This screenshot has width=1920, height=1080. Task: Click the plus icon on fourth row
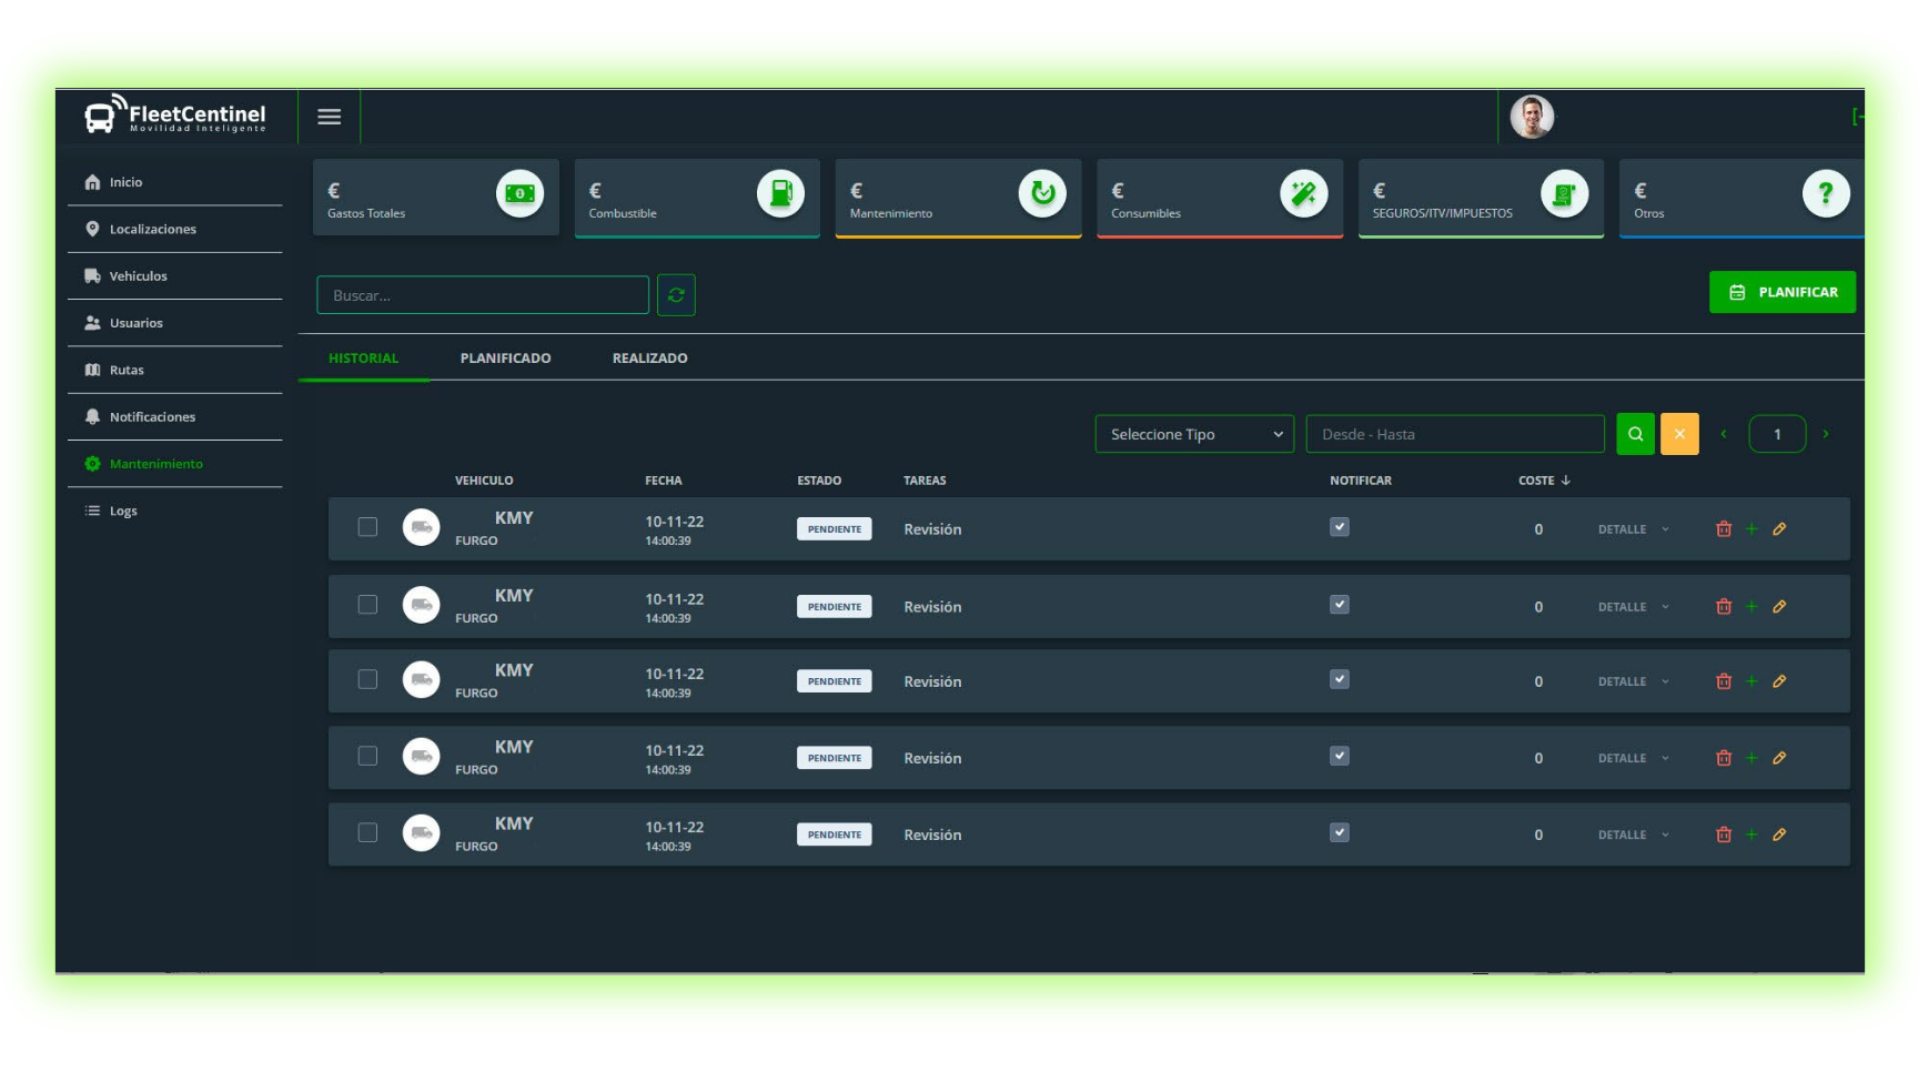click(x=1751, y=758)
